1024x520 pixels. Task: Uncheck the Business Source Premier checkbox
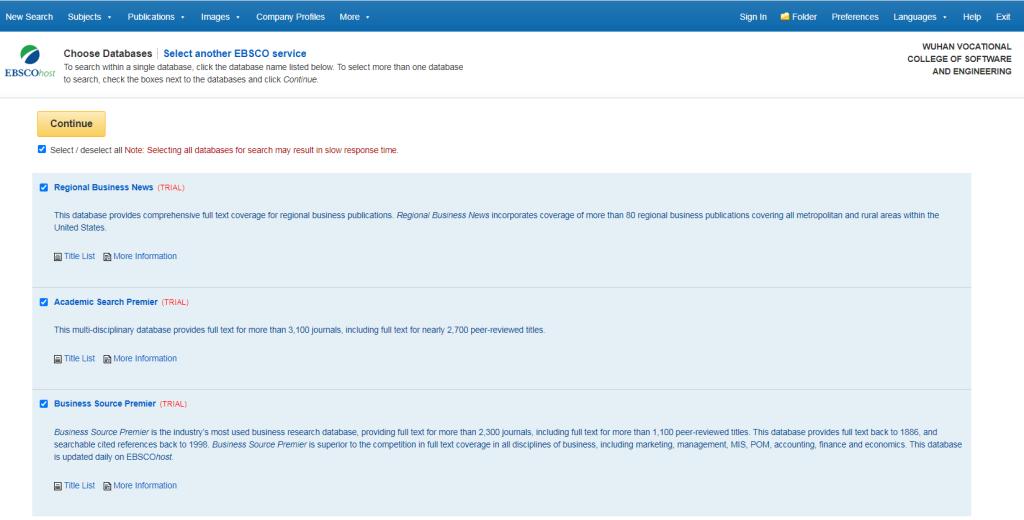(x=43, y=404)
